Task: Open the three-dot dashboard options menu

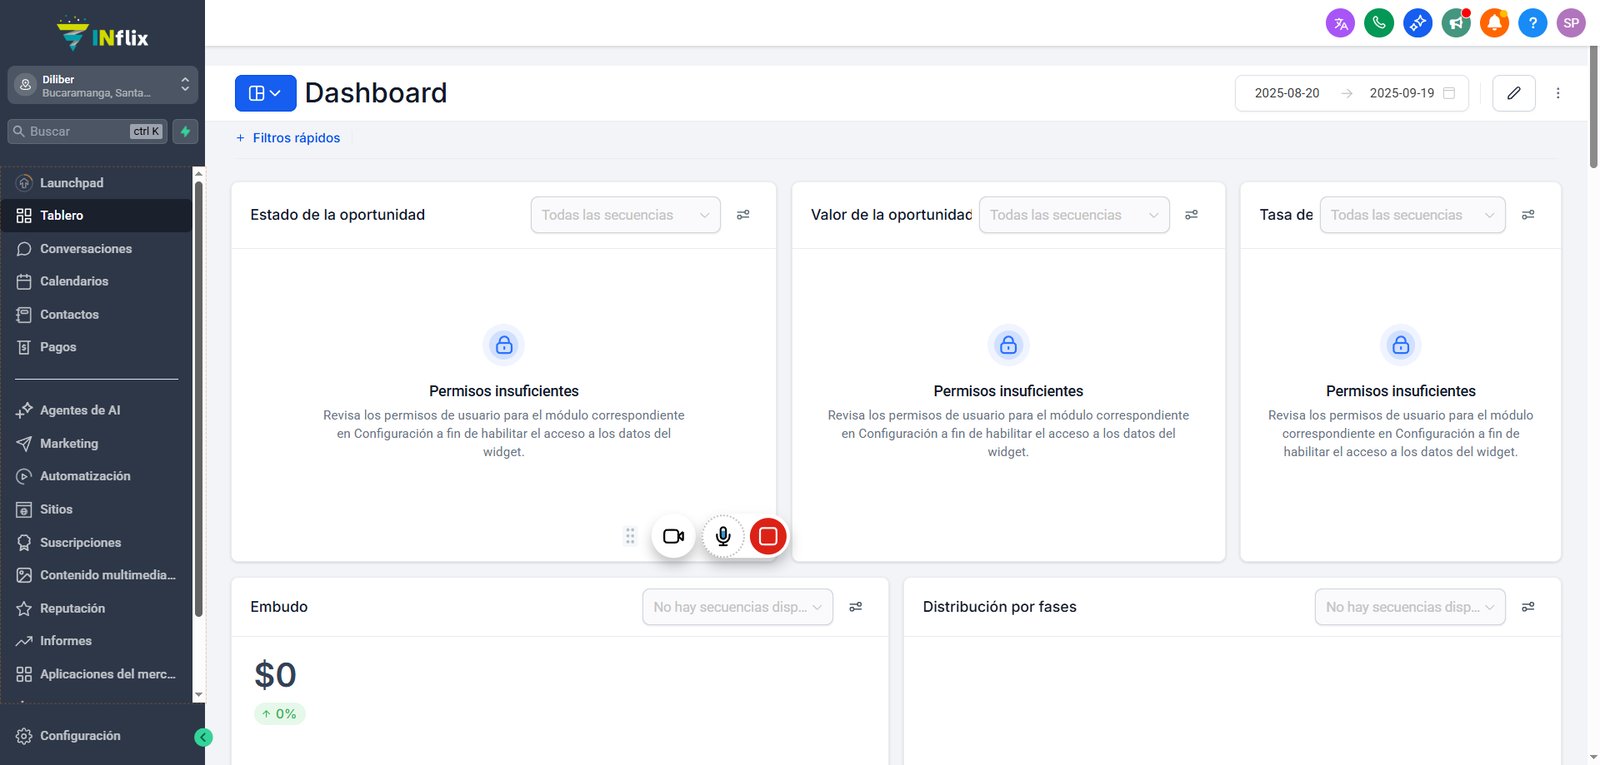Action: [1558, 93]
